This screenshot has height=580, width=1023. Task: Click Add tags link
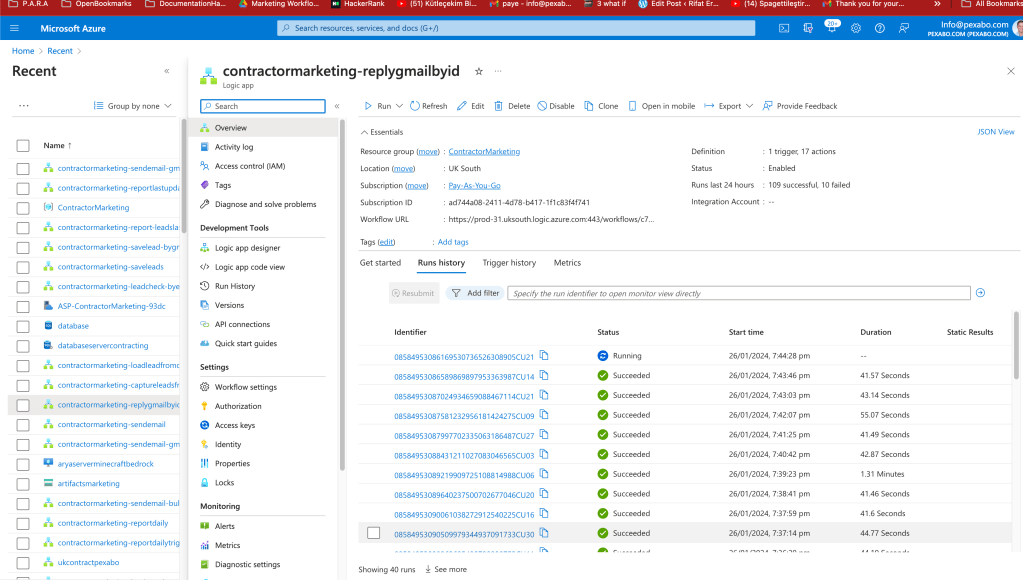click(x=453, y=242)
